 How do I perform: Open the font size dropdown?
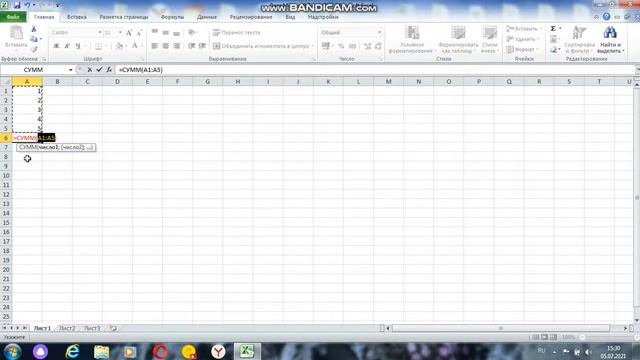(120, 32)
